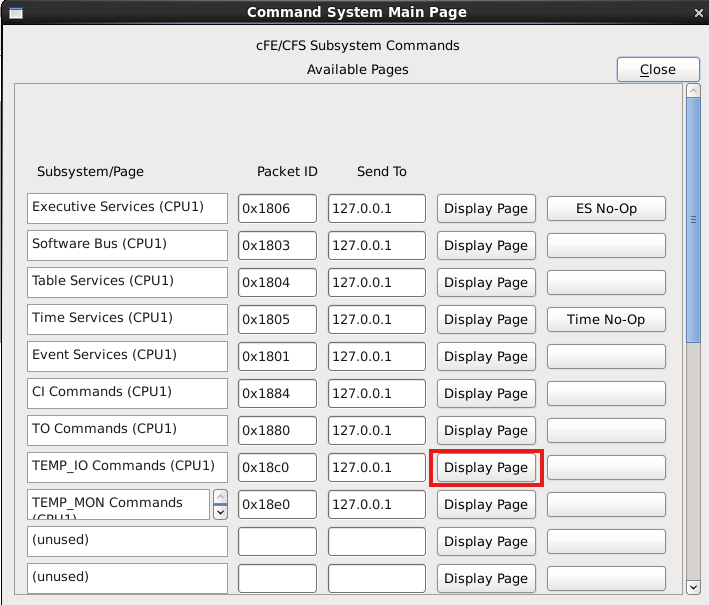Click Send To field for Table Services
This screenshot has height=605, width=709.
click(376, 283)
